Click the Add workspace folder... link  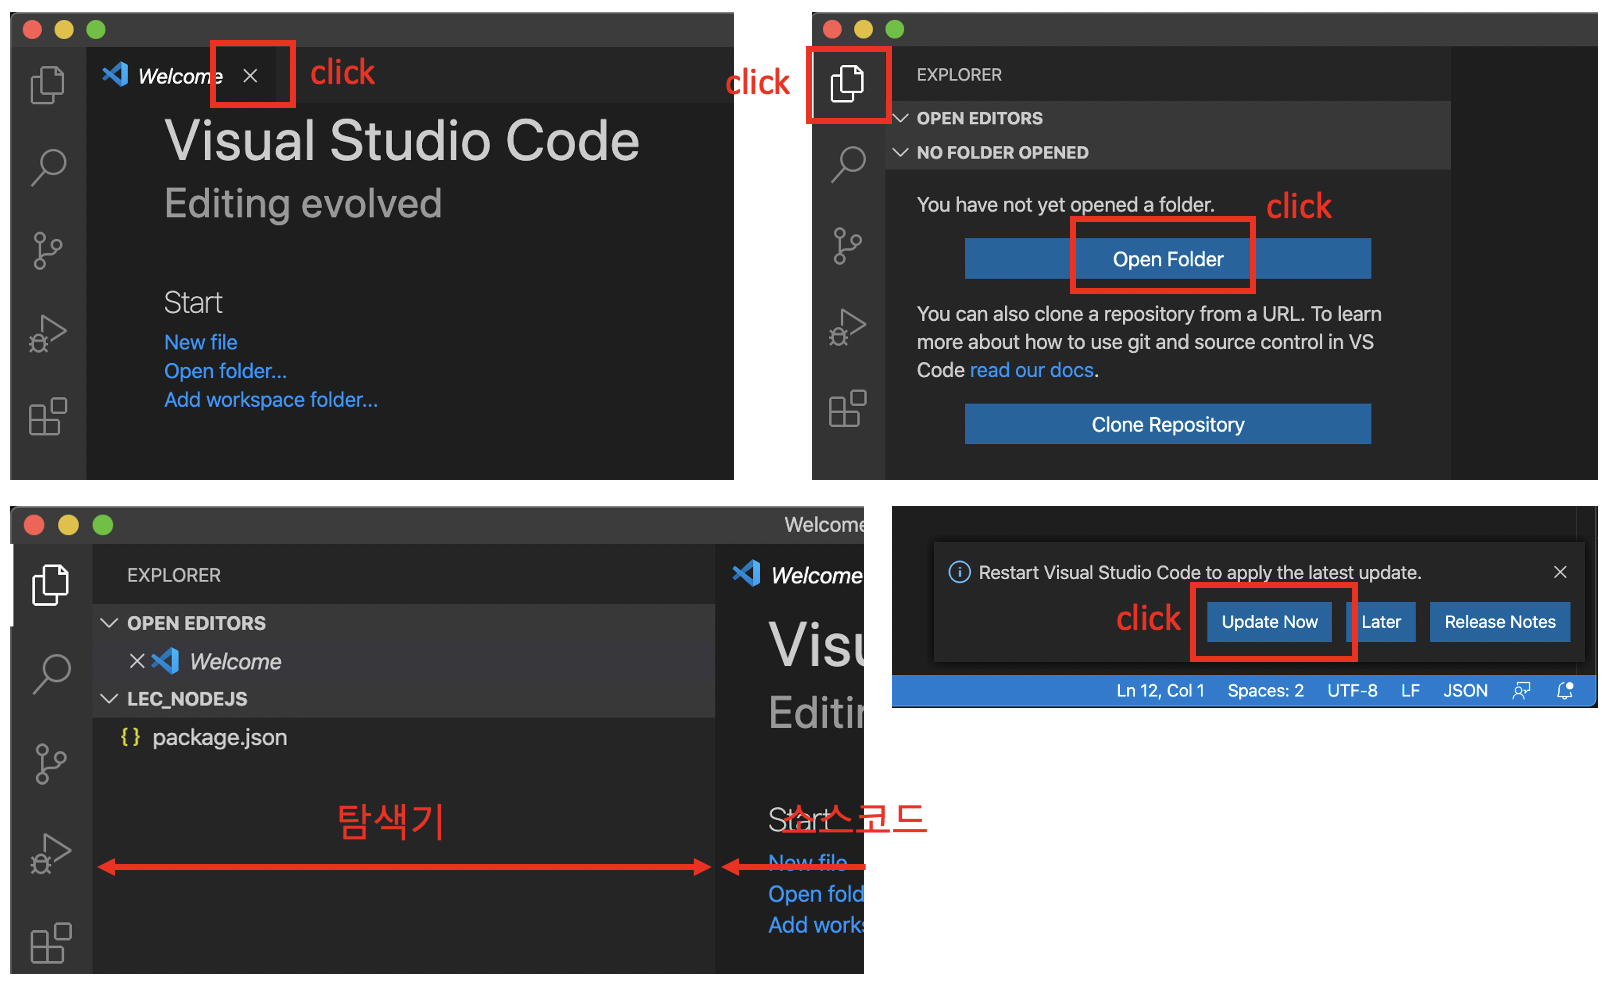(x=271, y=400)
